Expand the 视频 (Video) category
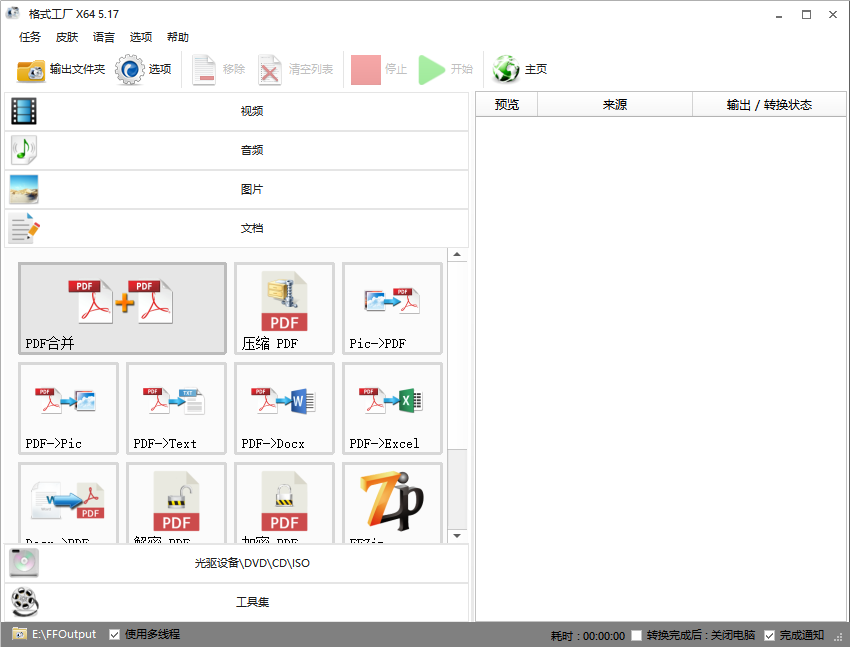 coord(250,111)
